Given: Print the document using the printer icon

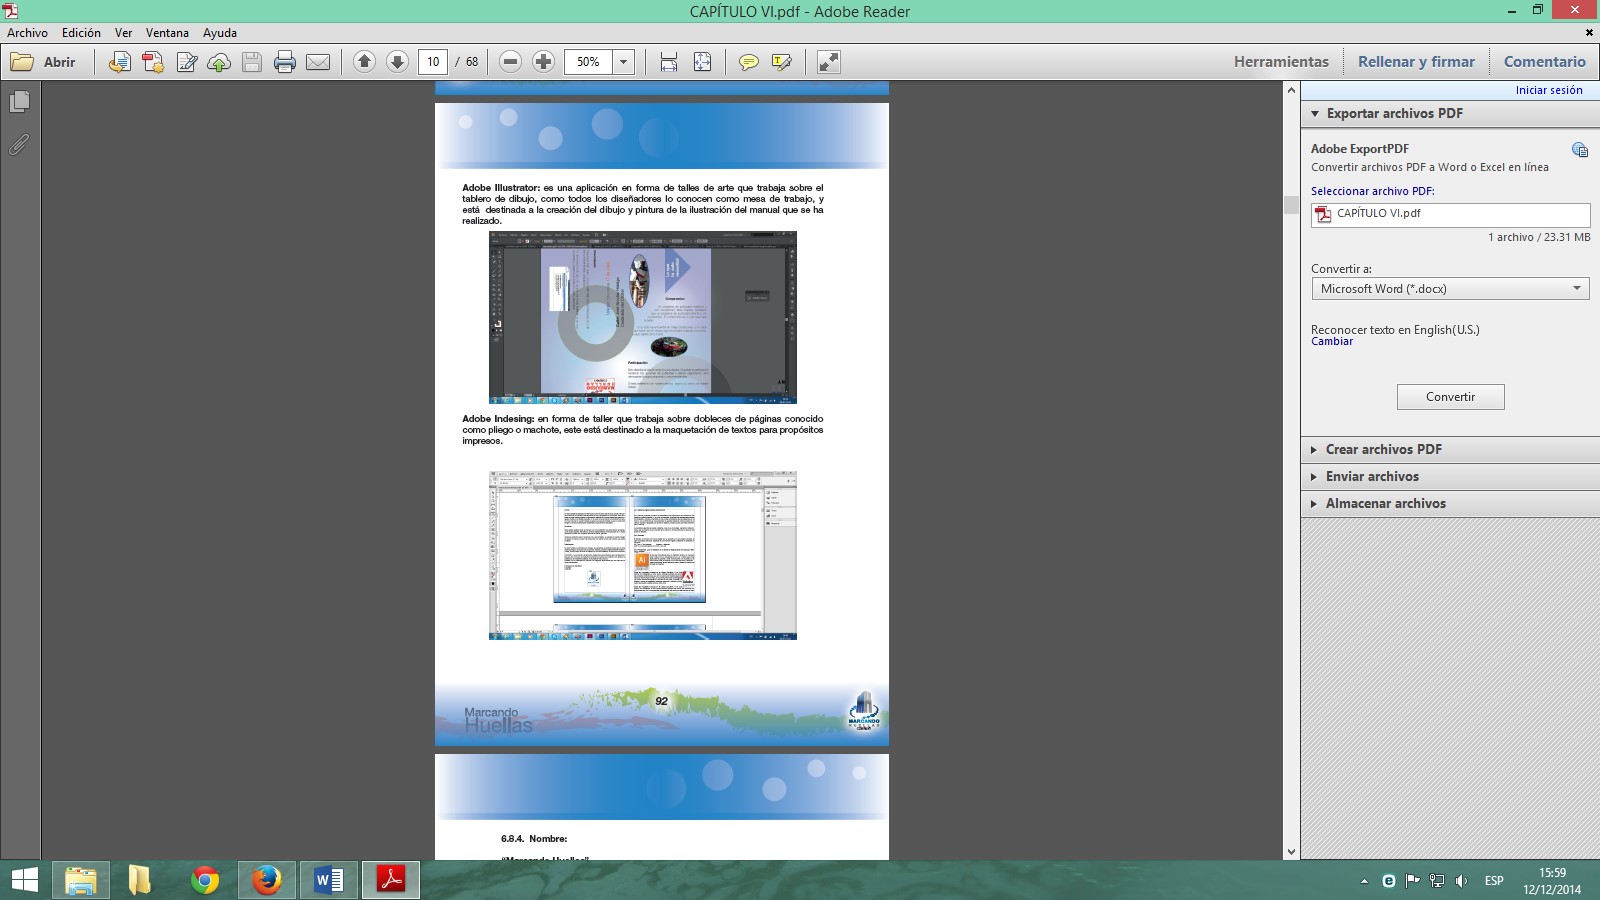Looking at the screenshot, I should (285, 62).
